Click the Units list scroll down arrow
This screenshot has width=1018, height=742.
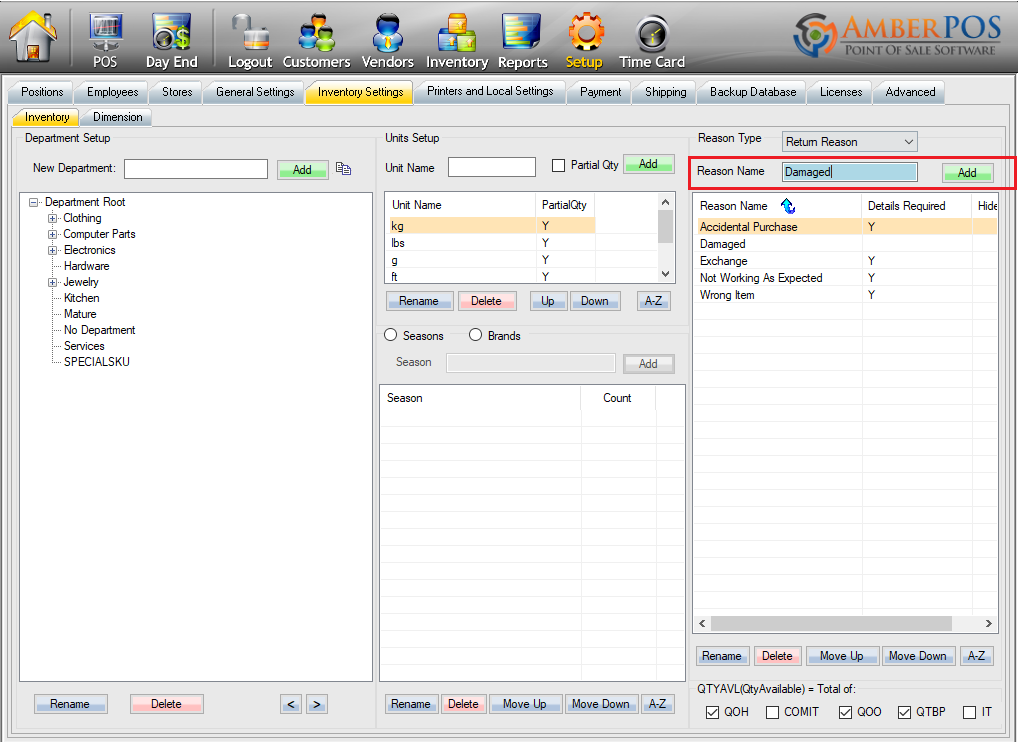point(665,274)
